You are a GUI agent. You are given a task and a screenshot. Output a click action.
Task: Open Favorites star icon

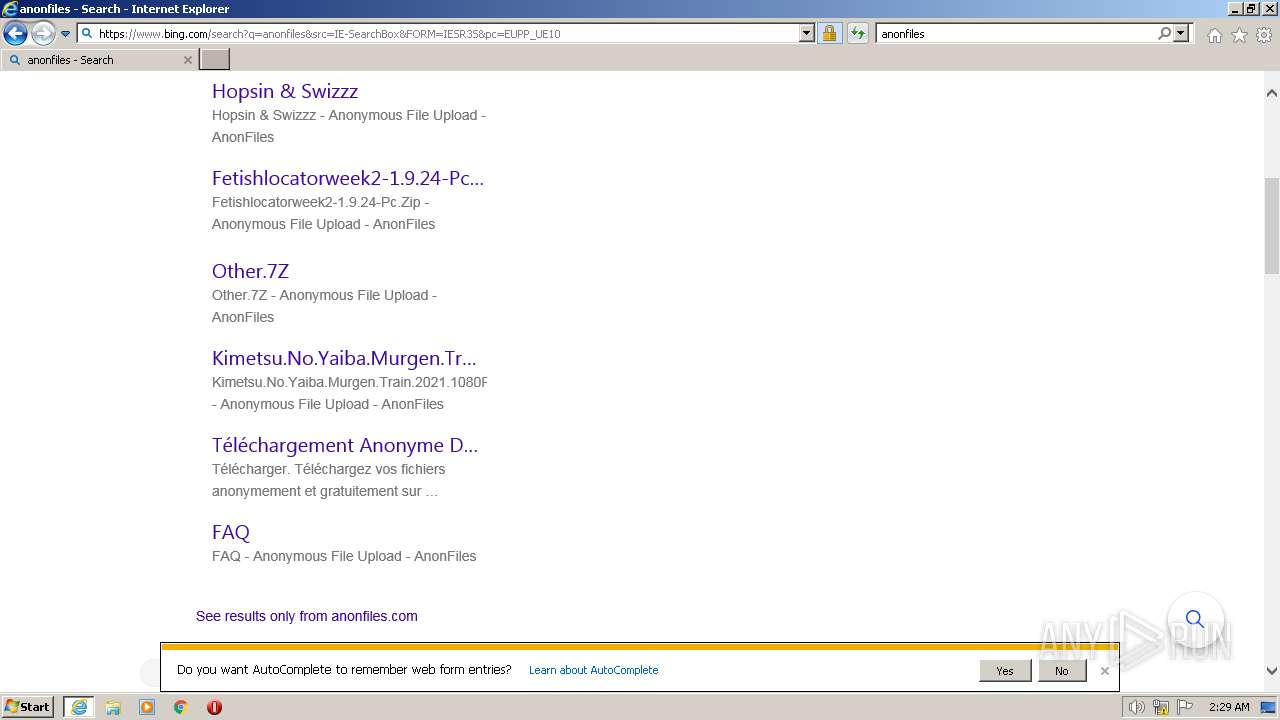(x=1239, y=35)
